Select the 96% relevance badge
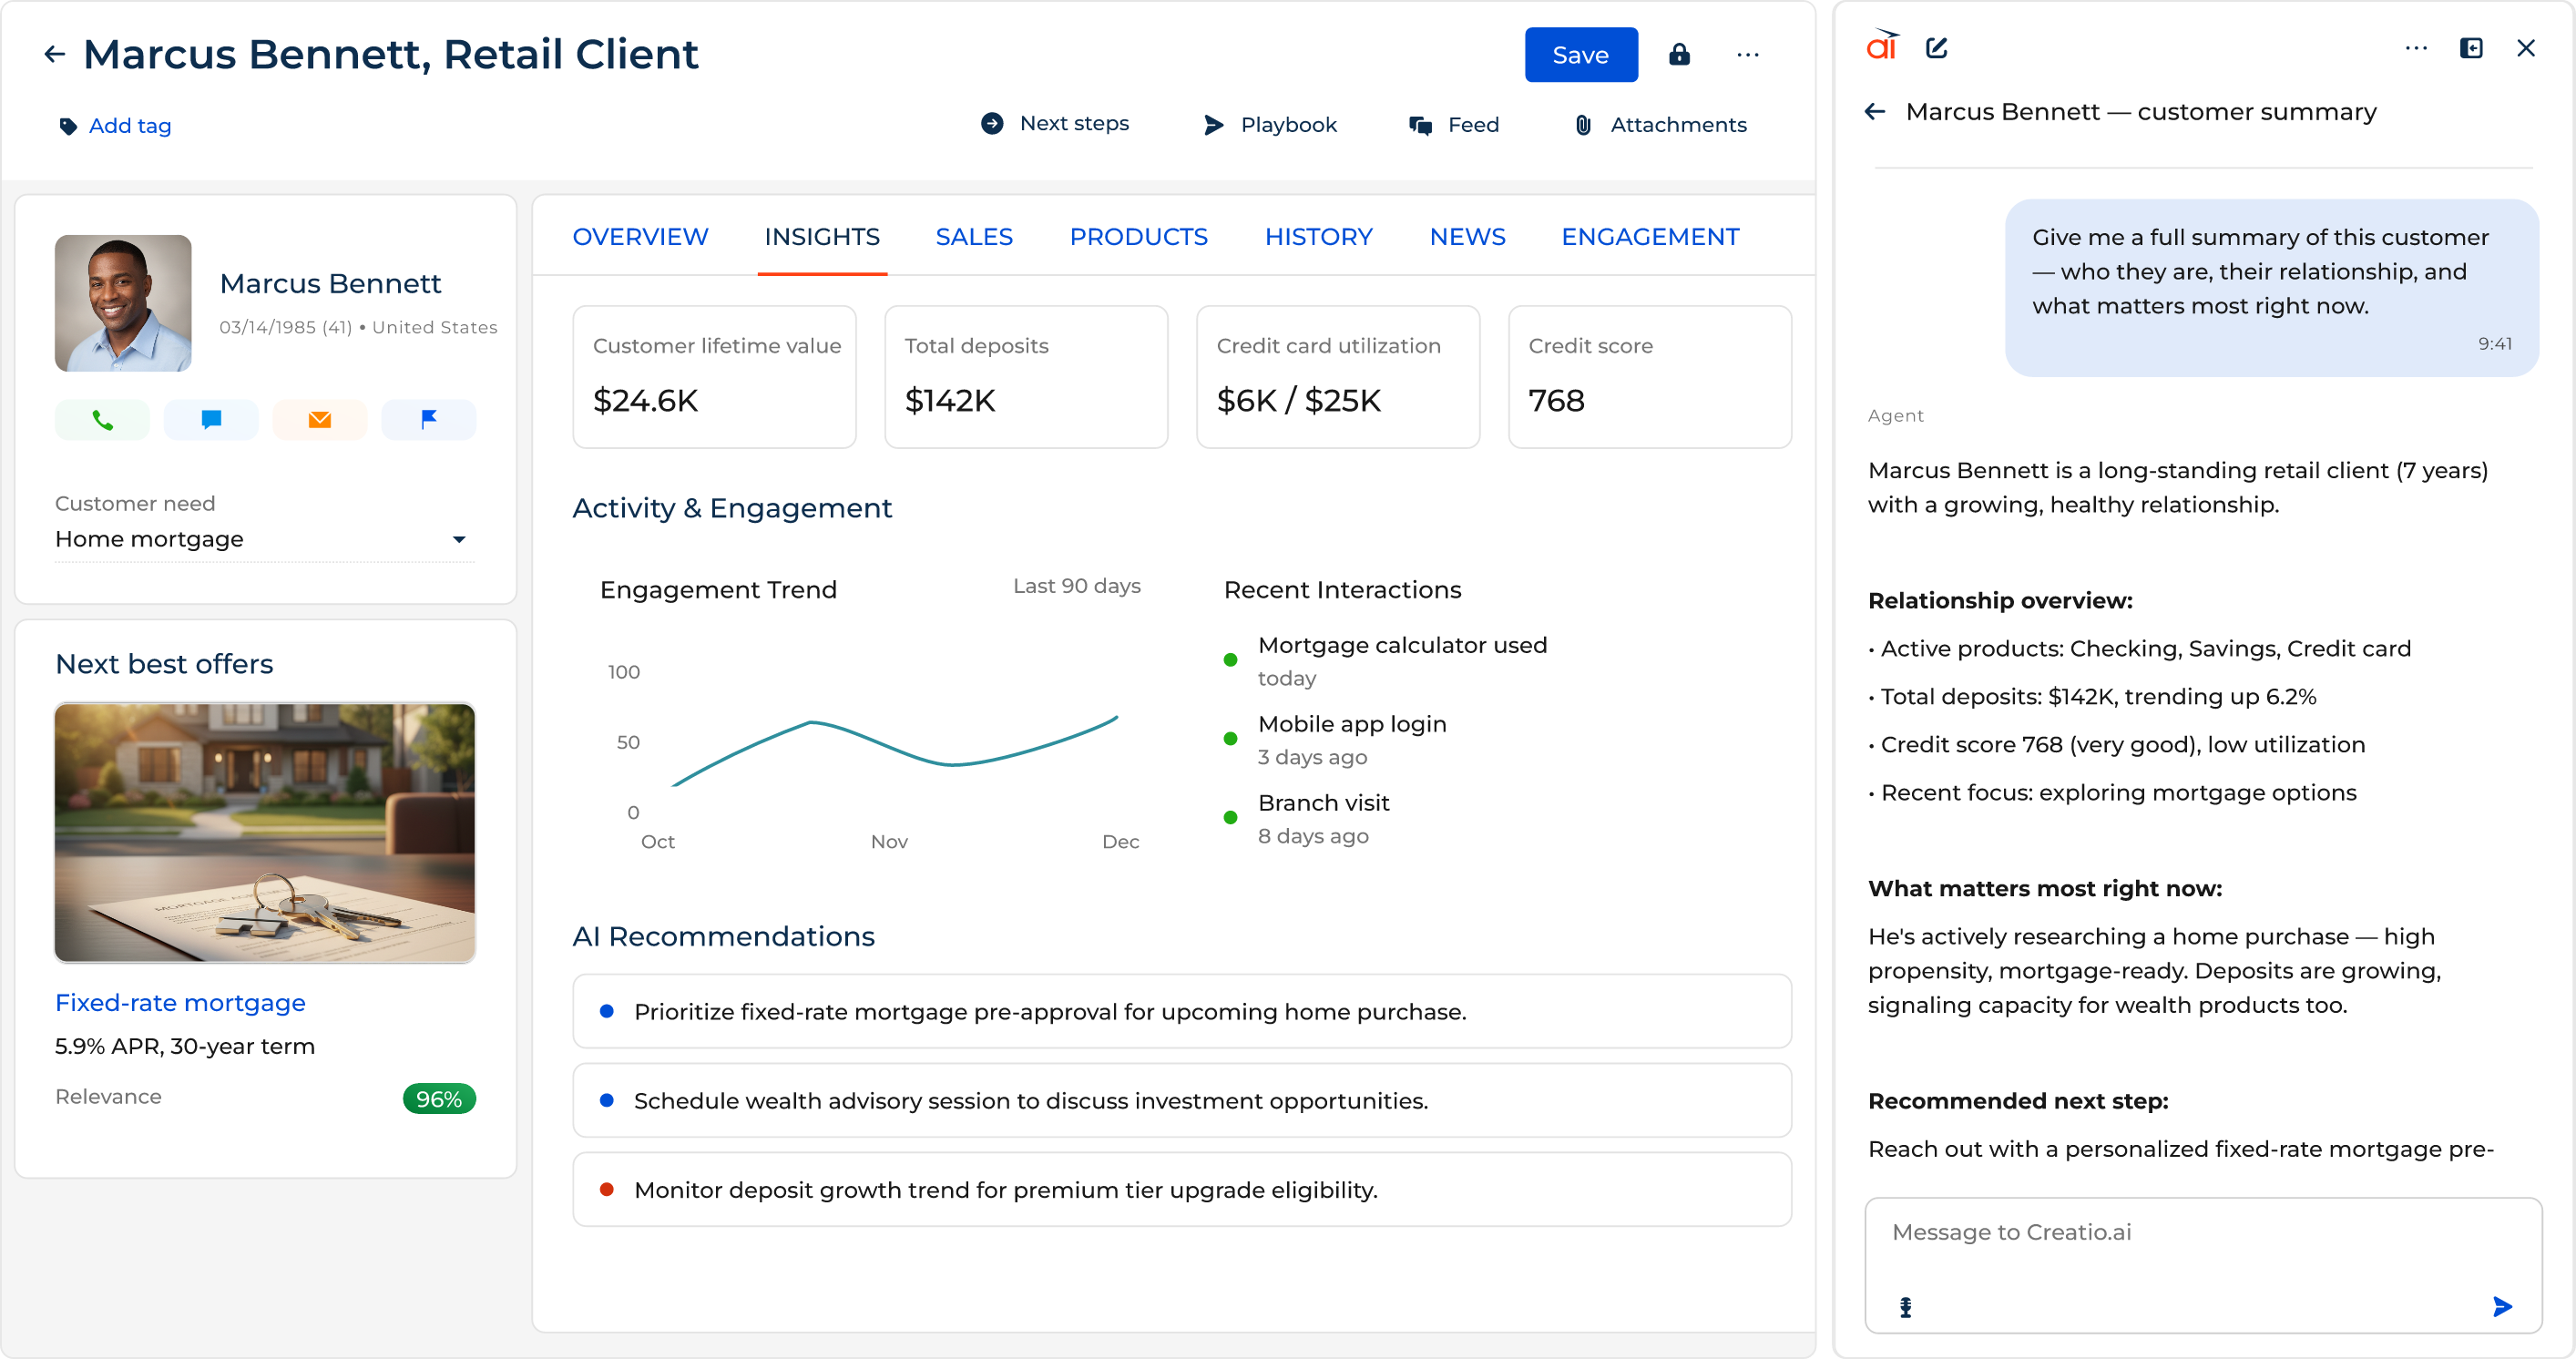Screen dimensions: 2576x1359 (x=439, y=1099)
